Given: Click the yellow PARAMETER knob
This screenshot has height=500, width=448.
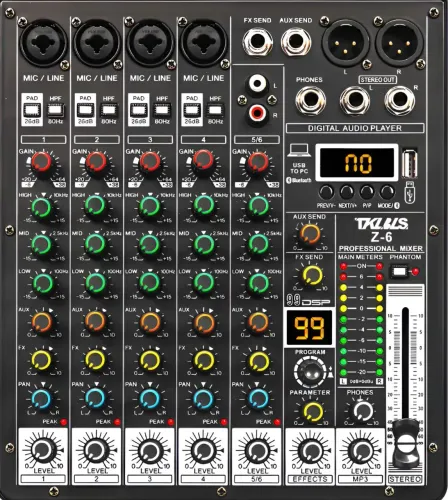Looking at the screenshot, I should click(313, 412).
